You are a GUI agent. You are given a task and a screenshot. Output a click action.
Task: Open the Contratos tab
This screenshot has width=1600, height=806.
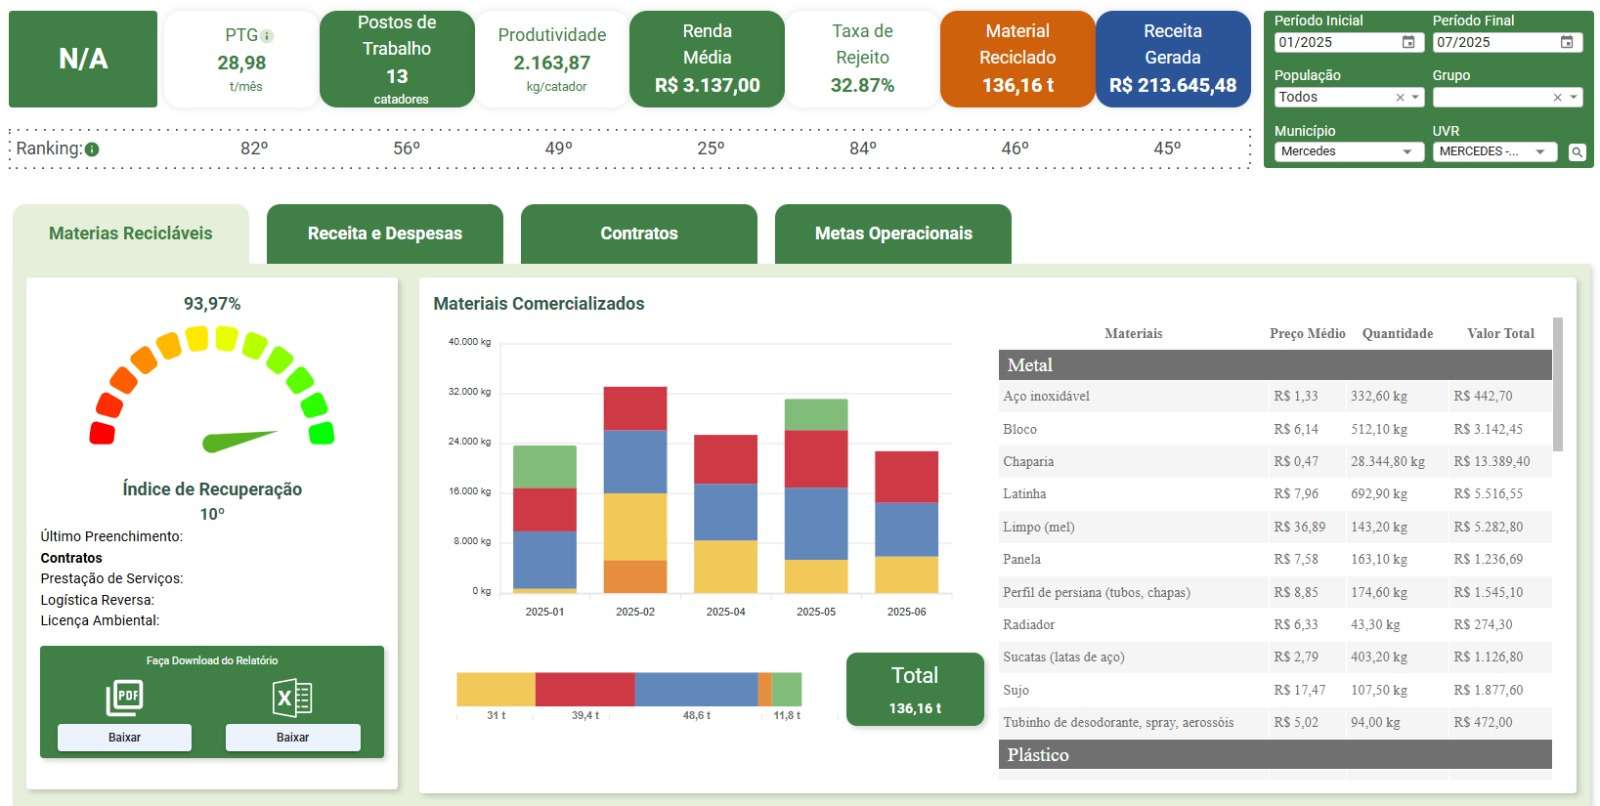point(639,234)
